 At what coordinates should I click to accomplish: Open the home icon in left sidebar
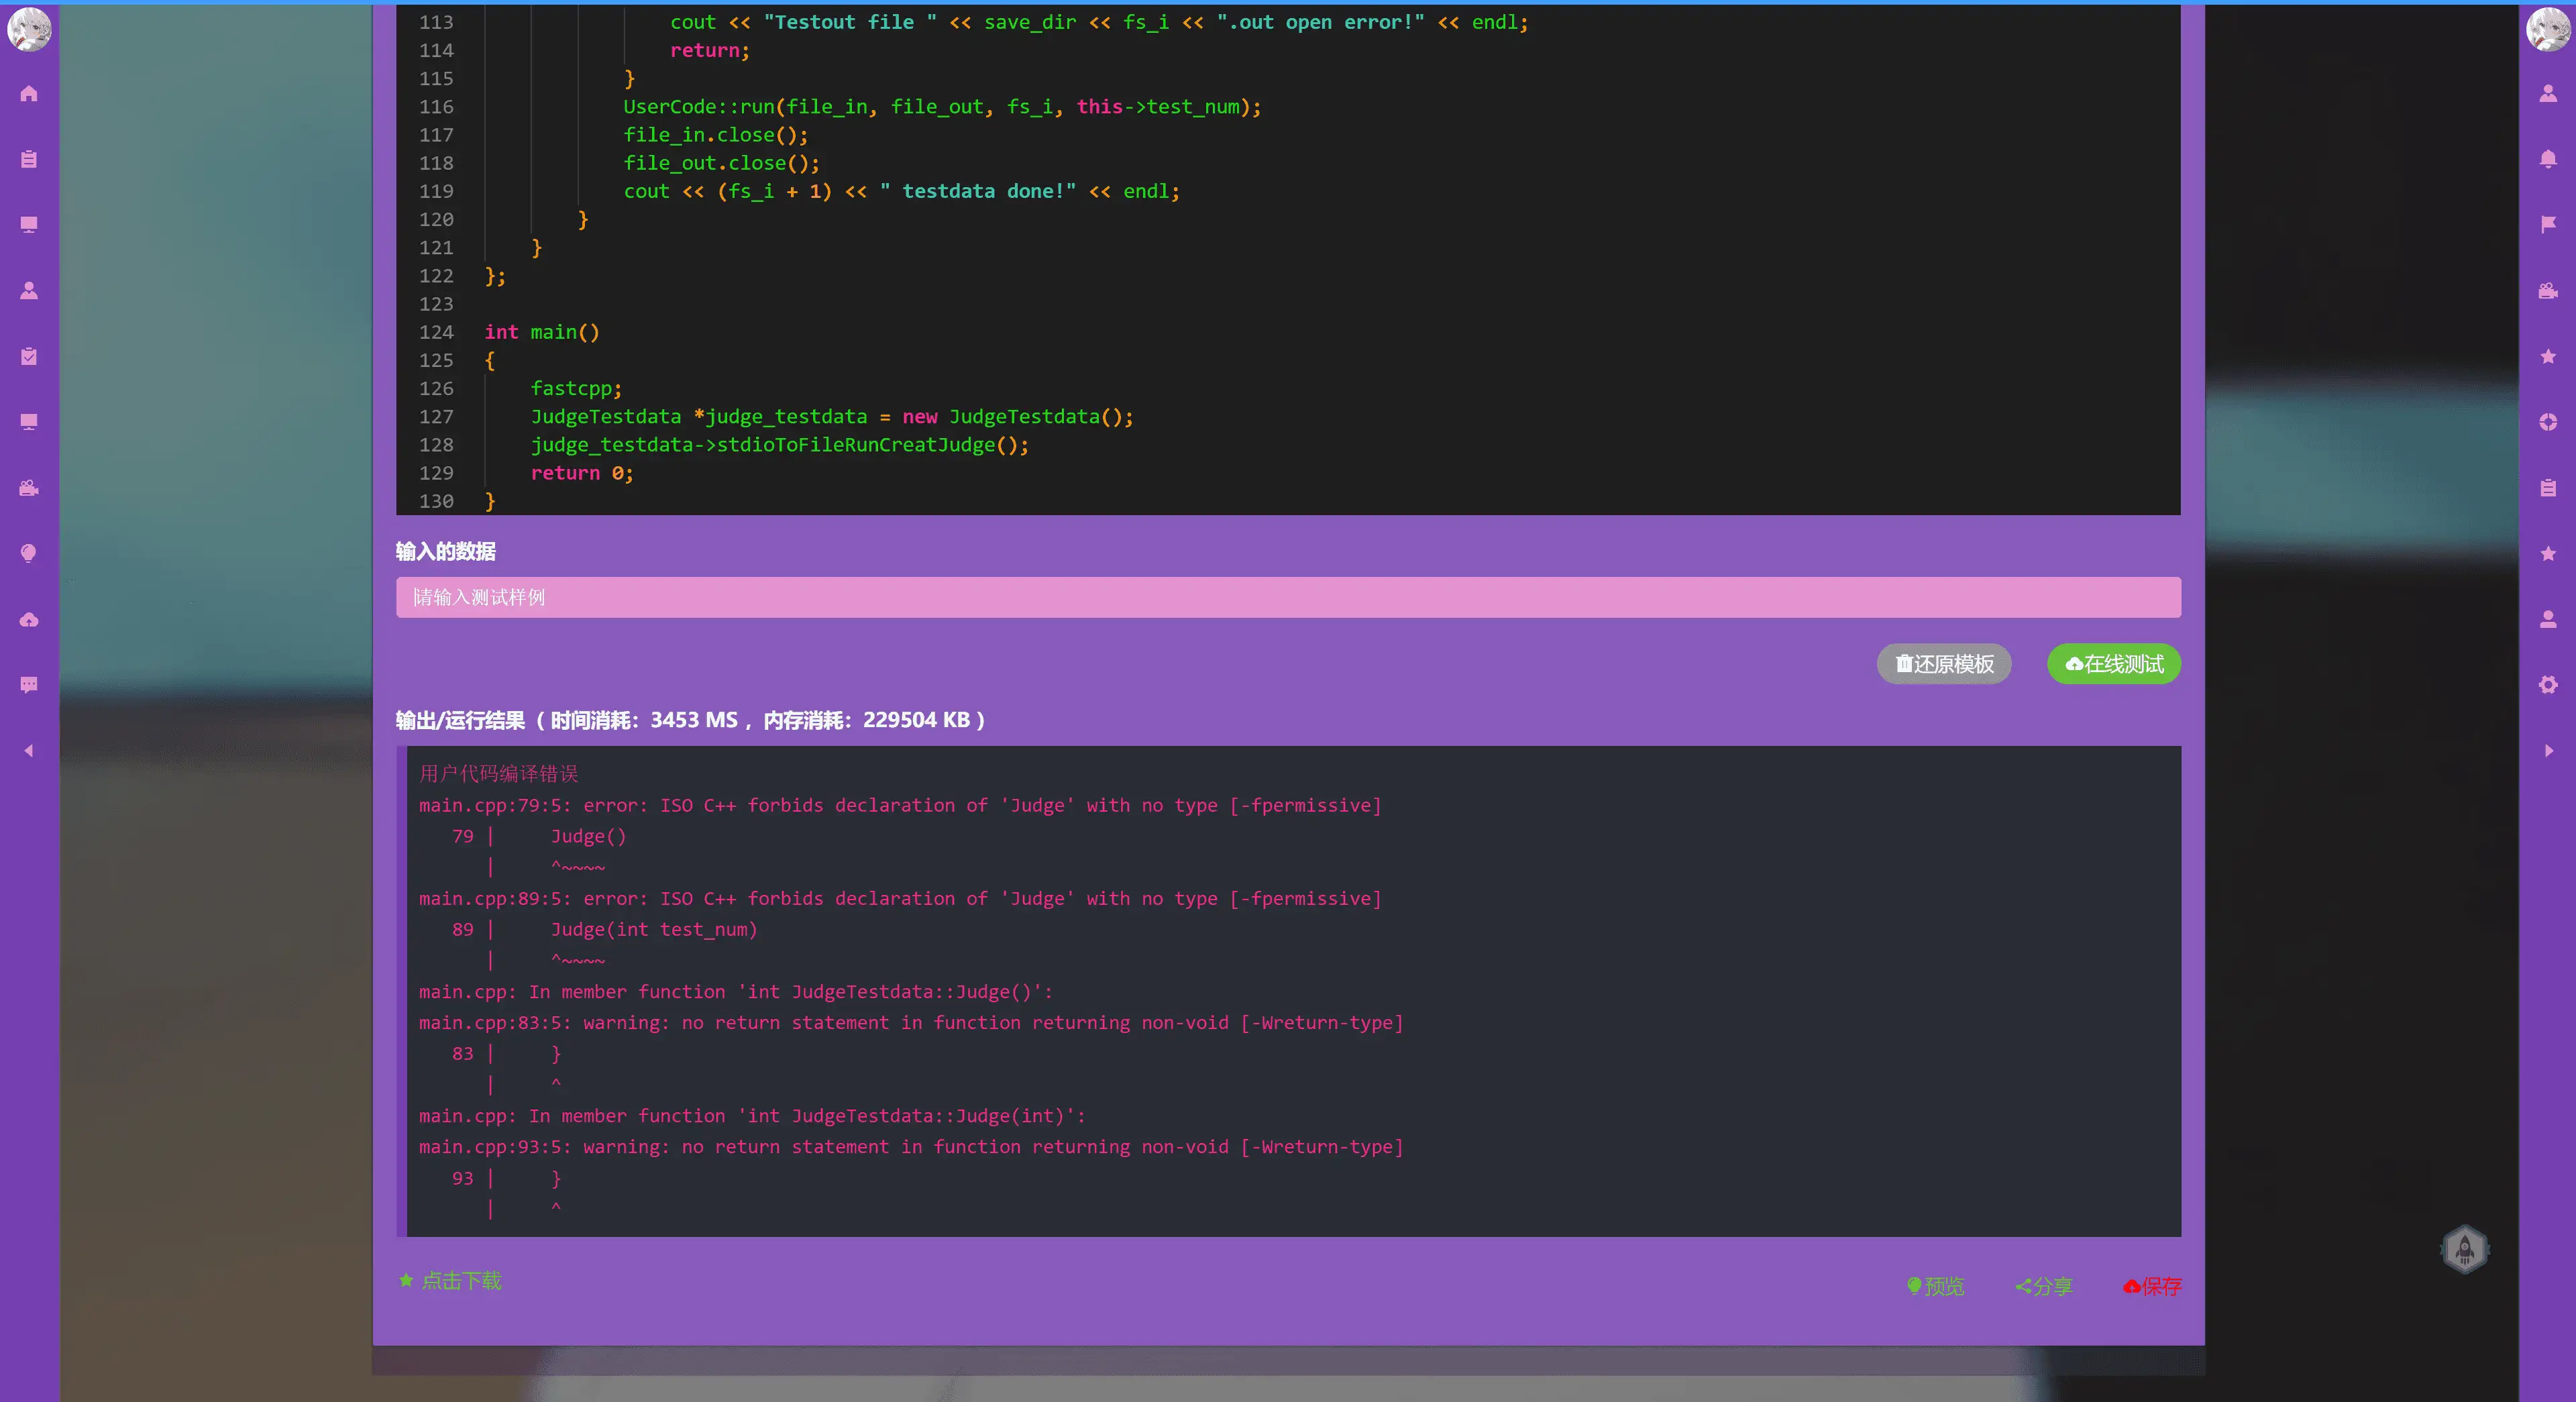coord(29,94)
